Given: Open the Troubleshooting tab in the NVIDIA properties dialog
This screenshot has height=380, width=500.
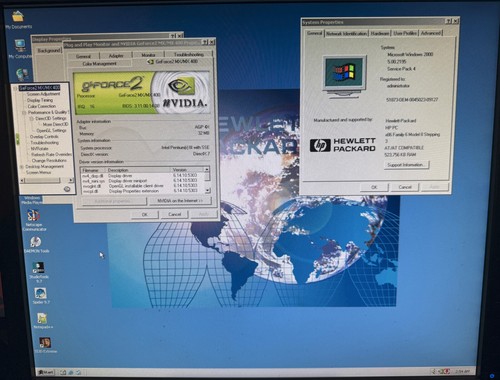Looking at the screenshot, I should pyautogui.click(x=189, y=54).
